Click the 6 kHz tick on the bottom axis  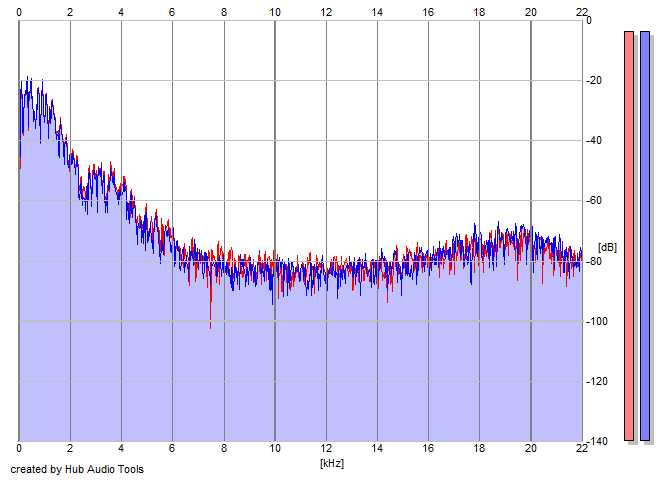[x=172, y=450]
